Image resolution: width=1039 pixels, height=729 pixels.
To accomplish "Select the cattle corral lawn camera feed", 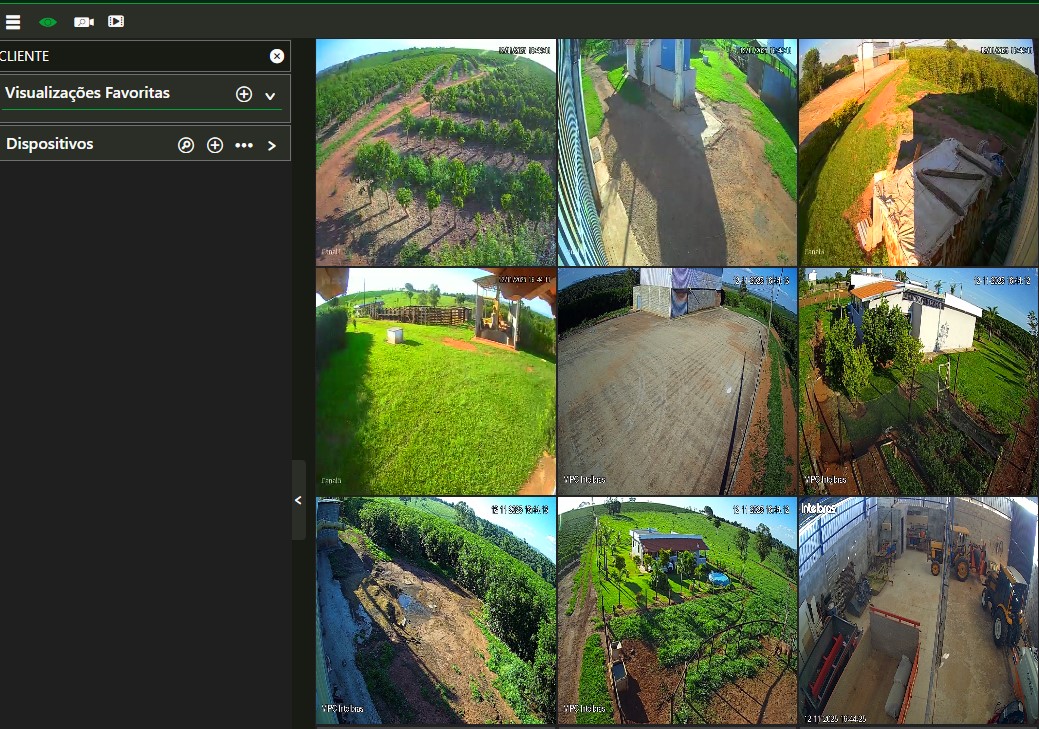I will pos(435,381).
